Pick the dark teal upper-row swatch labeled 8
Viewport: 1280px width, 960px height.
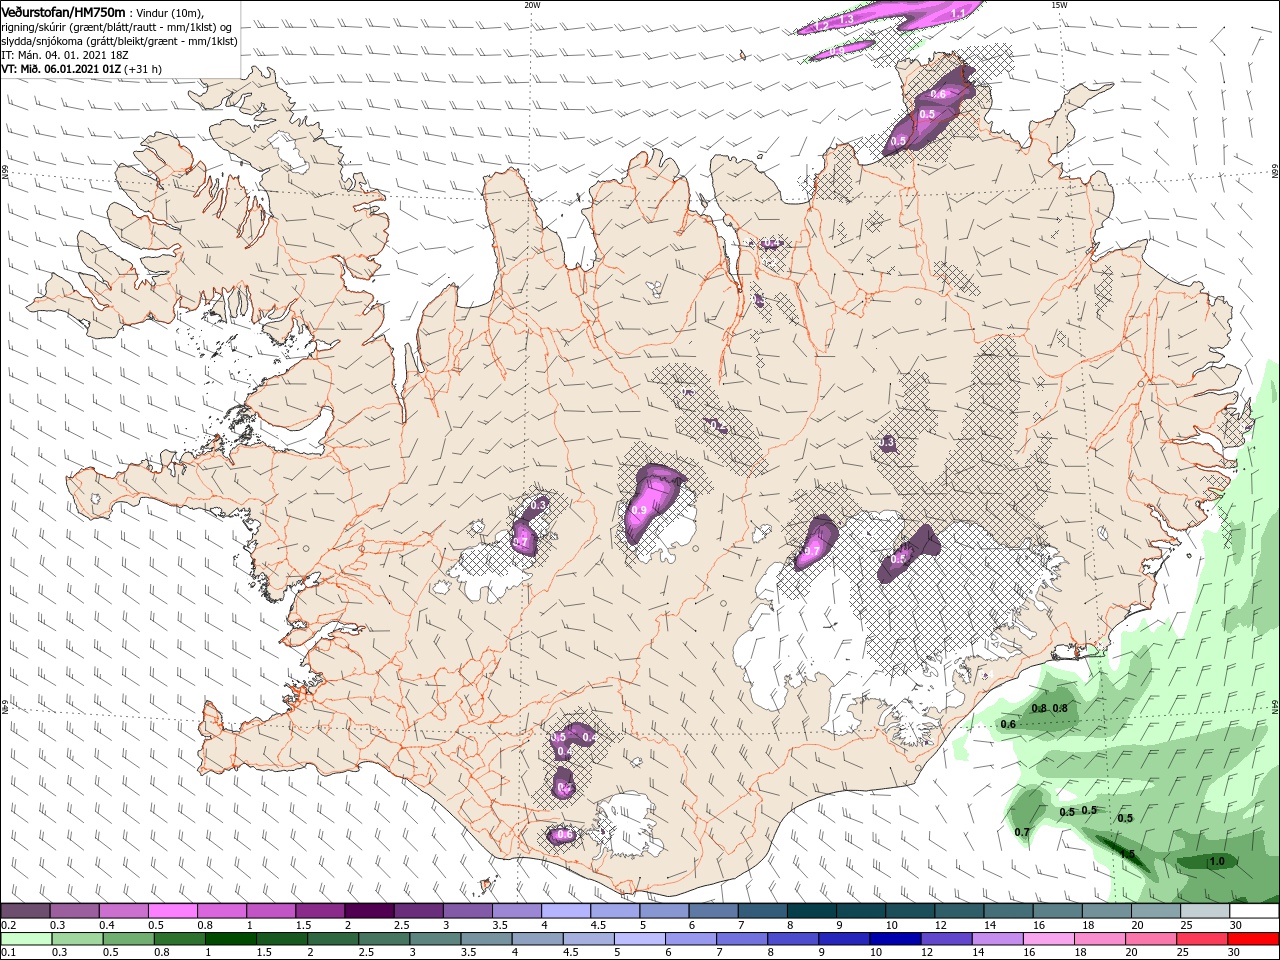pos(812,911)
